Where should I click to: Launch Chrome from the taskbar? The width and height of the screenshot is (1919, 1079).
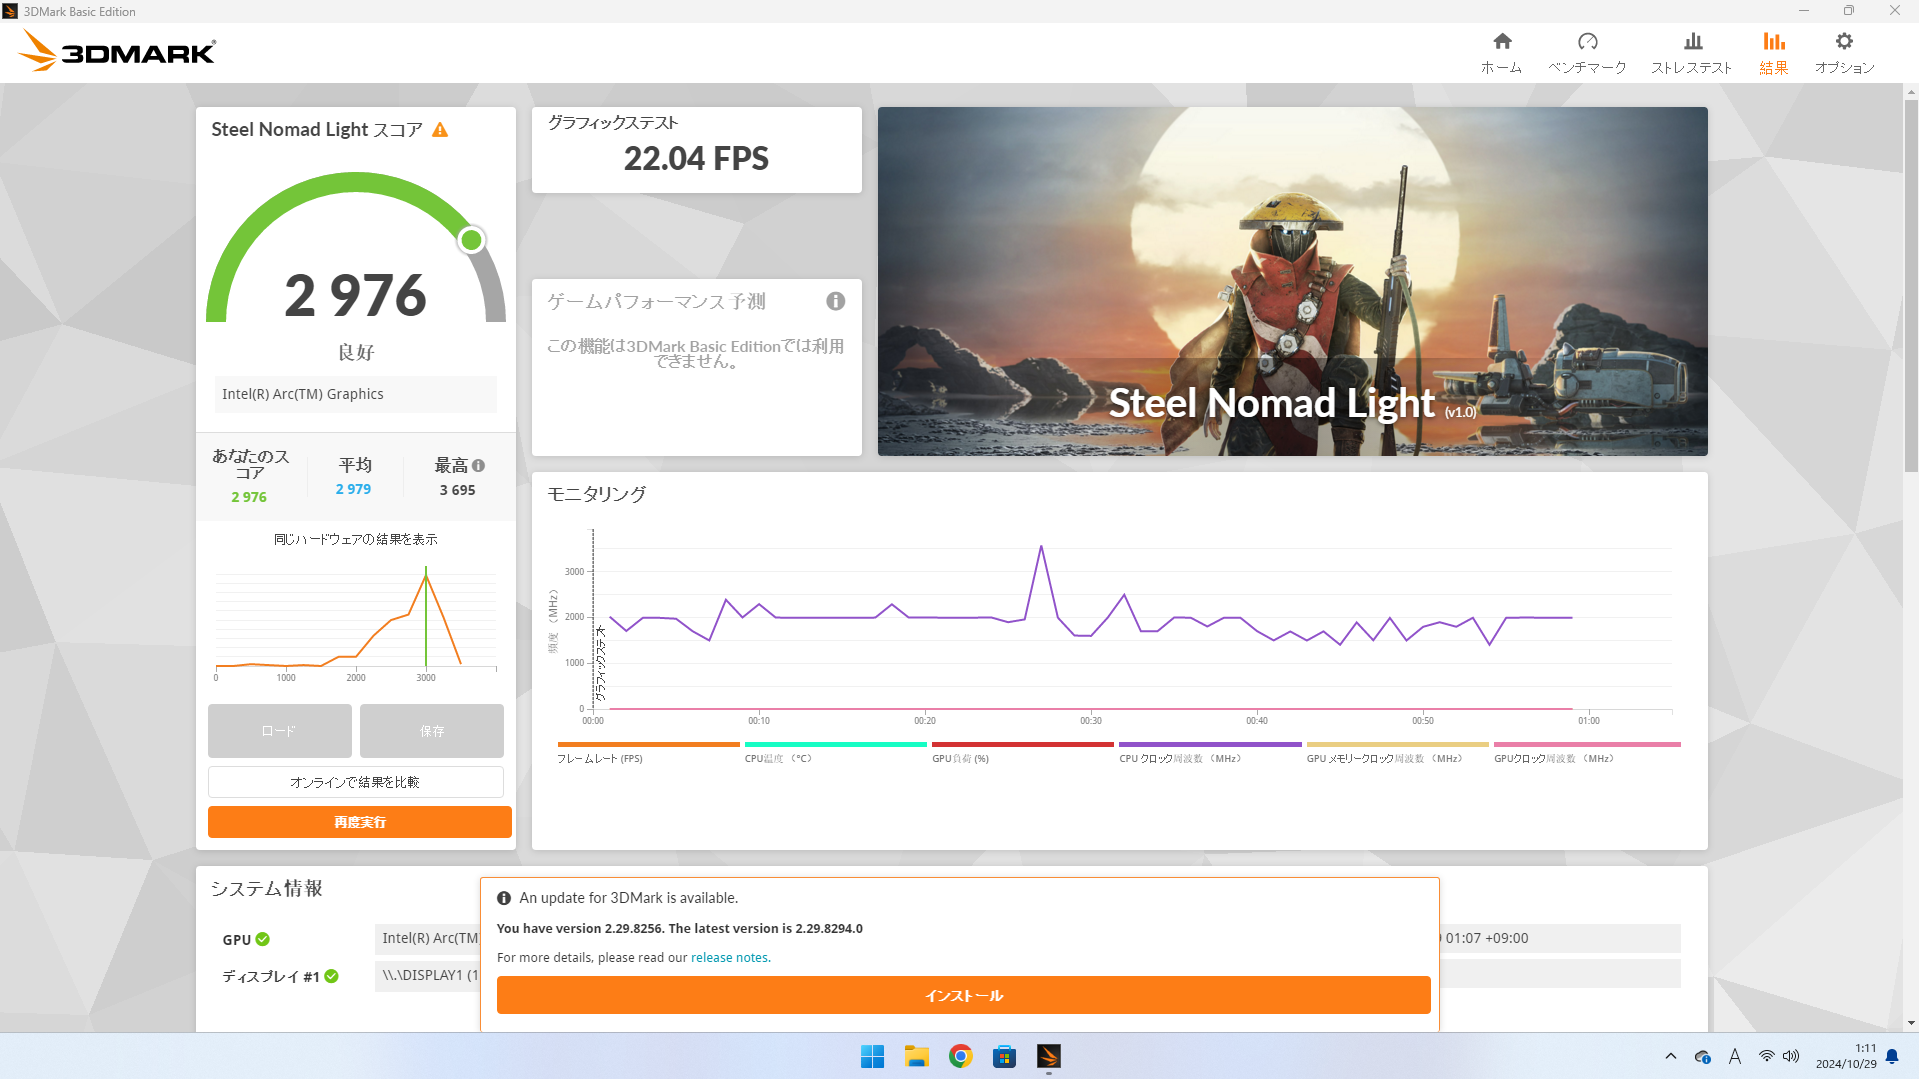(x=960, y=1056)
